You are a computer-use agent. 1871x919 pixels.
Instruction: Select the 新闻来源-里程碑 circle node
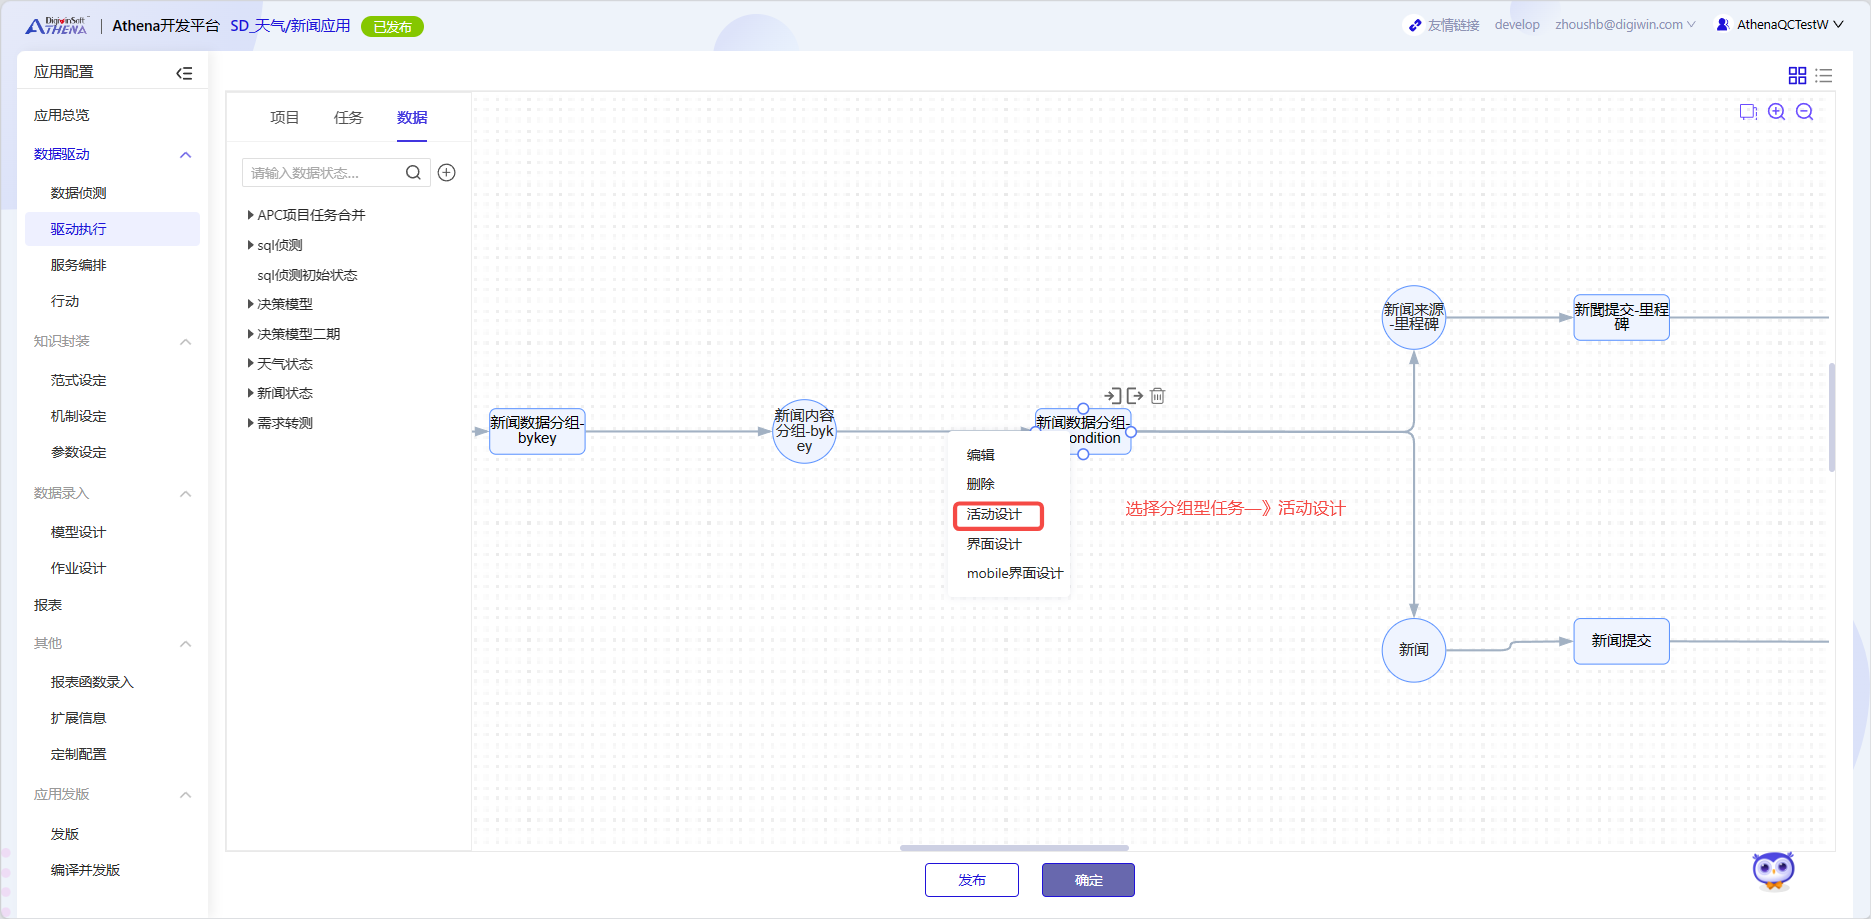tap(1414, 317)
